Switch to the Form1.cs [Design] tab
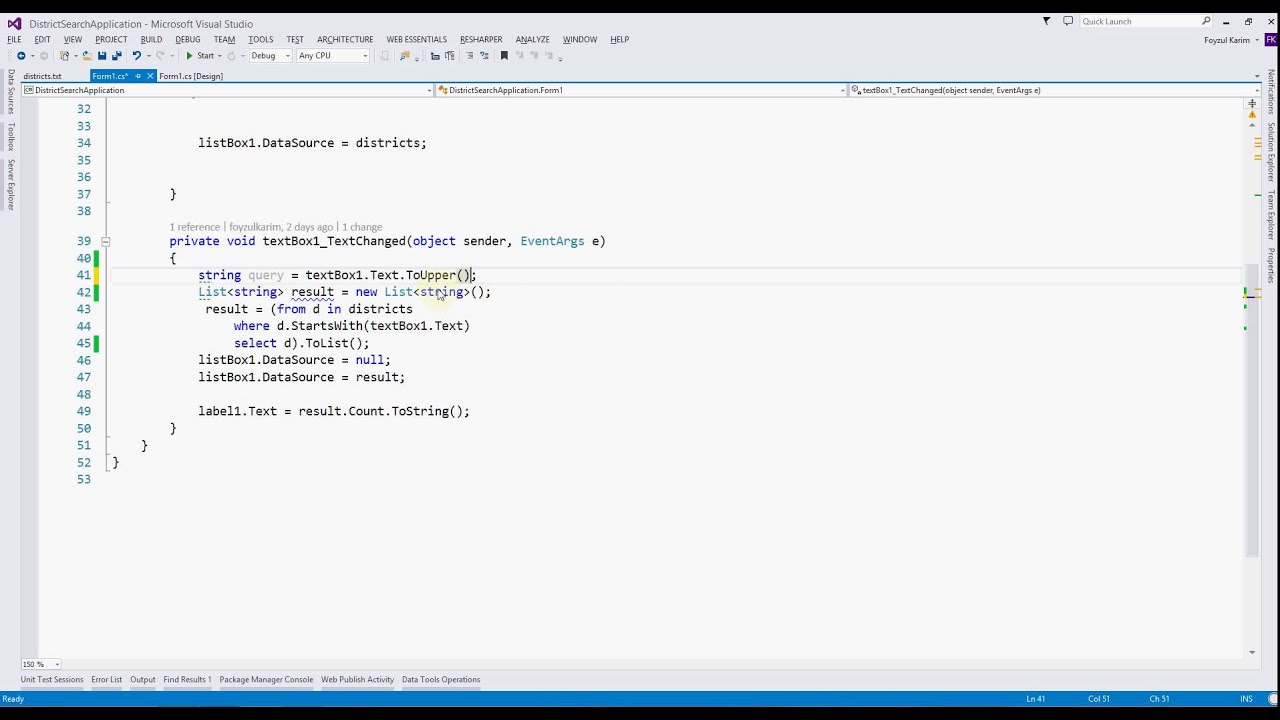The height and width of the screenshot is (720, 1280). tap(191, 76)
